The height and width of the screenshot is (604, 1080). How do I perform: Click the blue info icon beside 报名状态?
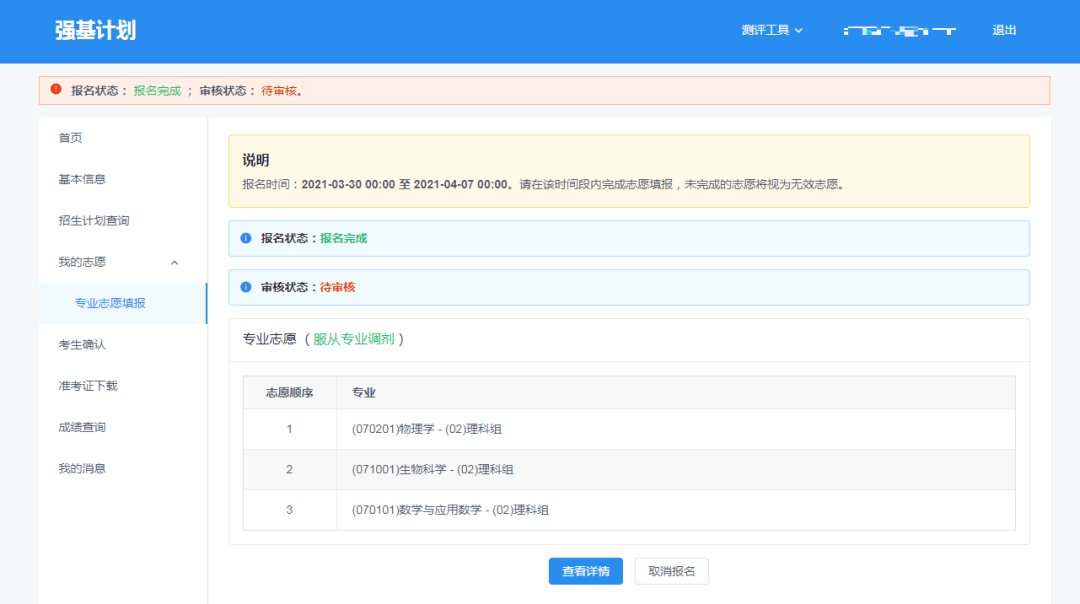[246, 238]
